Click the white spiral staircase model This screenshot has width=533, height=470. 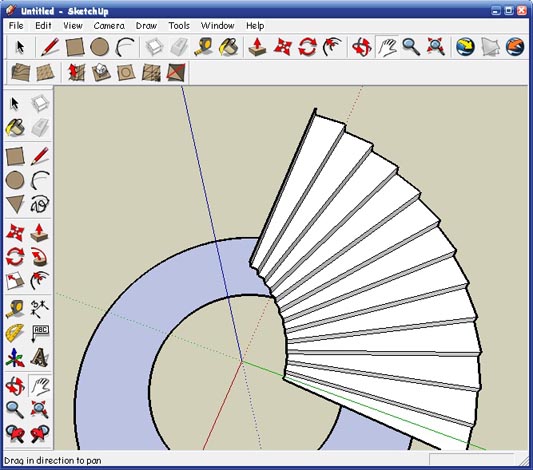(x=374, y=279)
